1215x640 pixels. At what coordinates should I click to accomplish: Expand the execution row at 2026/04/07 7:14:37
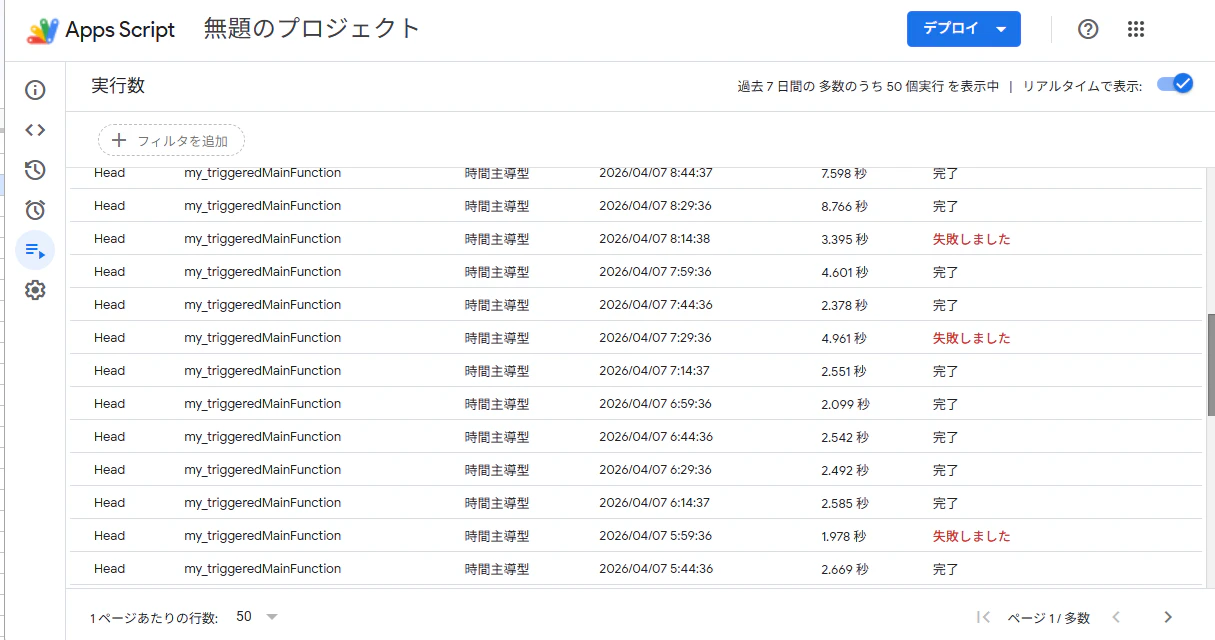point(636,371)
